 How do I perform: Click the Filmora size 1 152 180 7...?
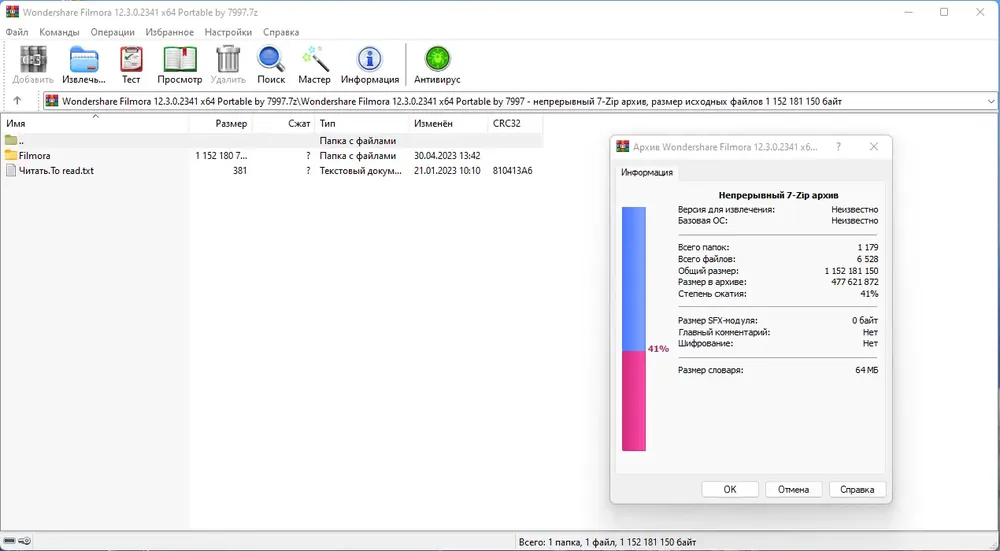221,156
